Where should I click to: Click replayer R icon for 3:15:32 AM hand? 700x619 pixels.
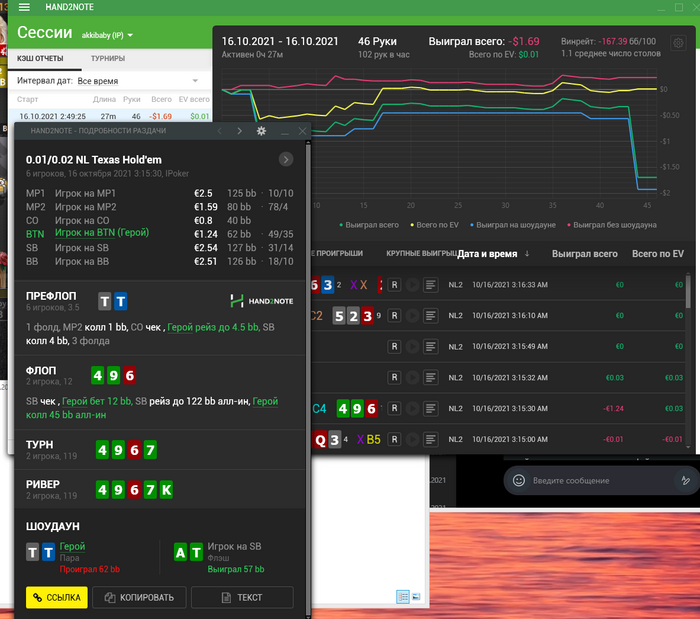point(394,378)
